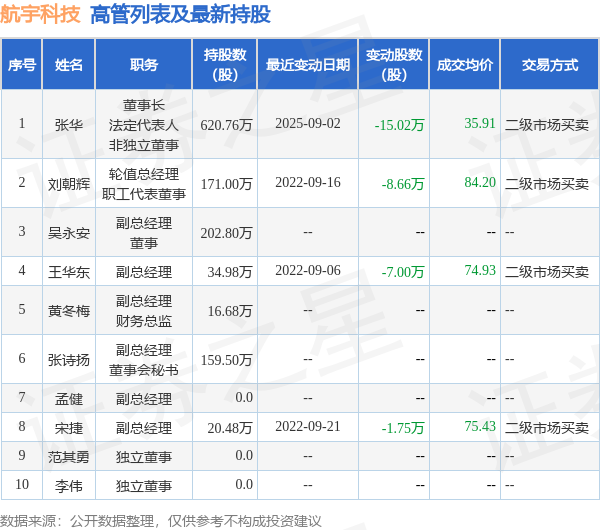This screenshot has height=530, width=600.
Task: Select the 序号 column header
Action: pos(22,65)
